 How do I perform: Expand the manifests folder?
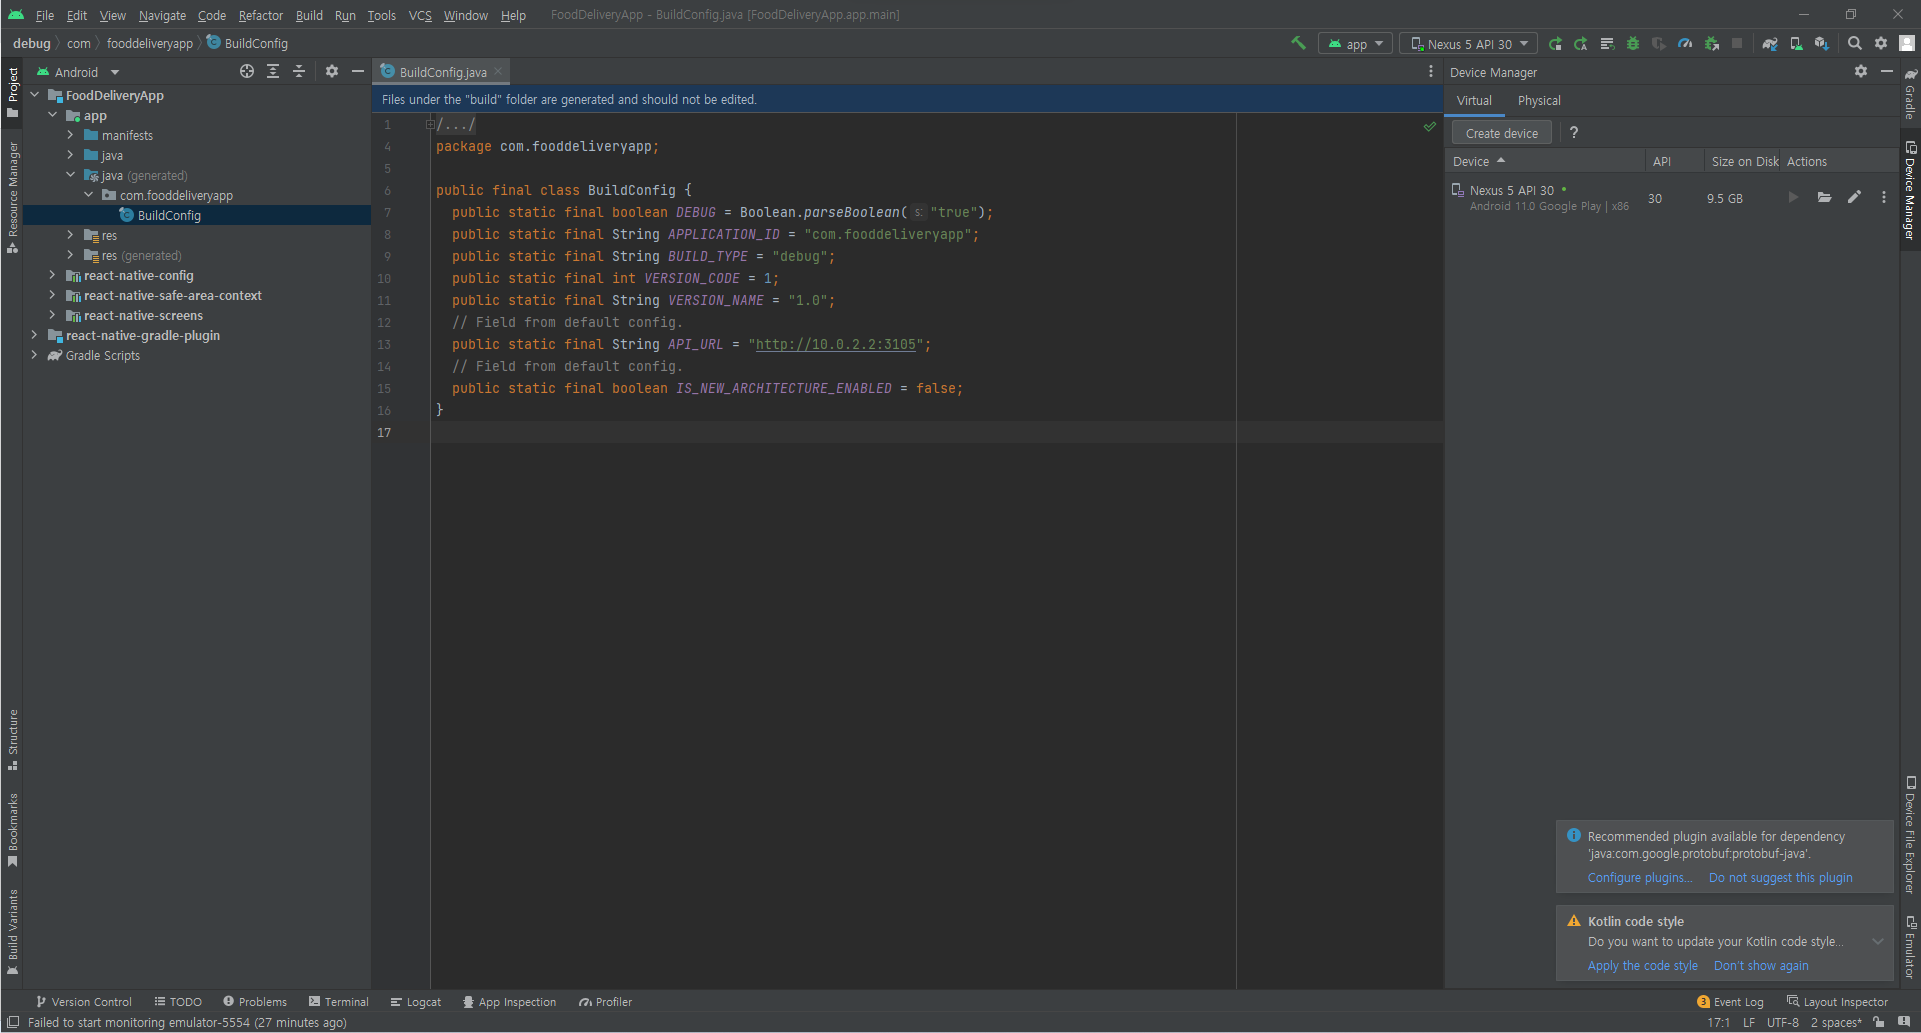click(x=70, y=135)
